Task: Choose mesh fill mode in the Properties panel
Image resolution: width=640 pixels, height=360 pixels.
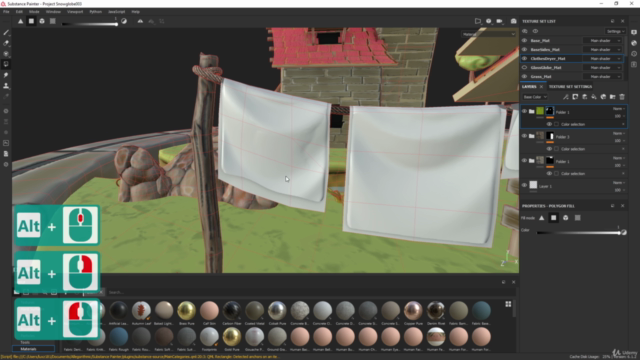Action: click(566, 218)
